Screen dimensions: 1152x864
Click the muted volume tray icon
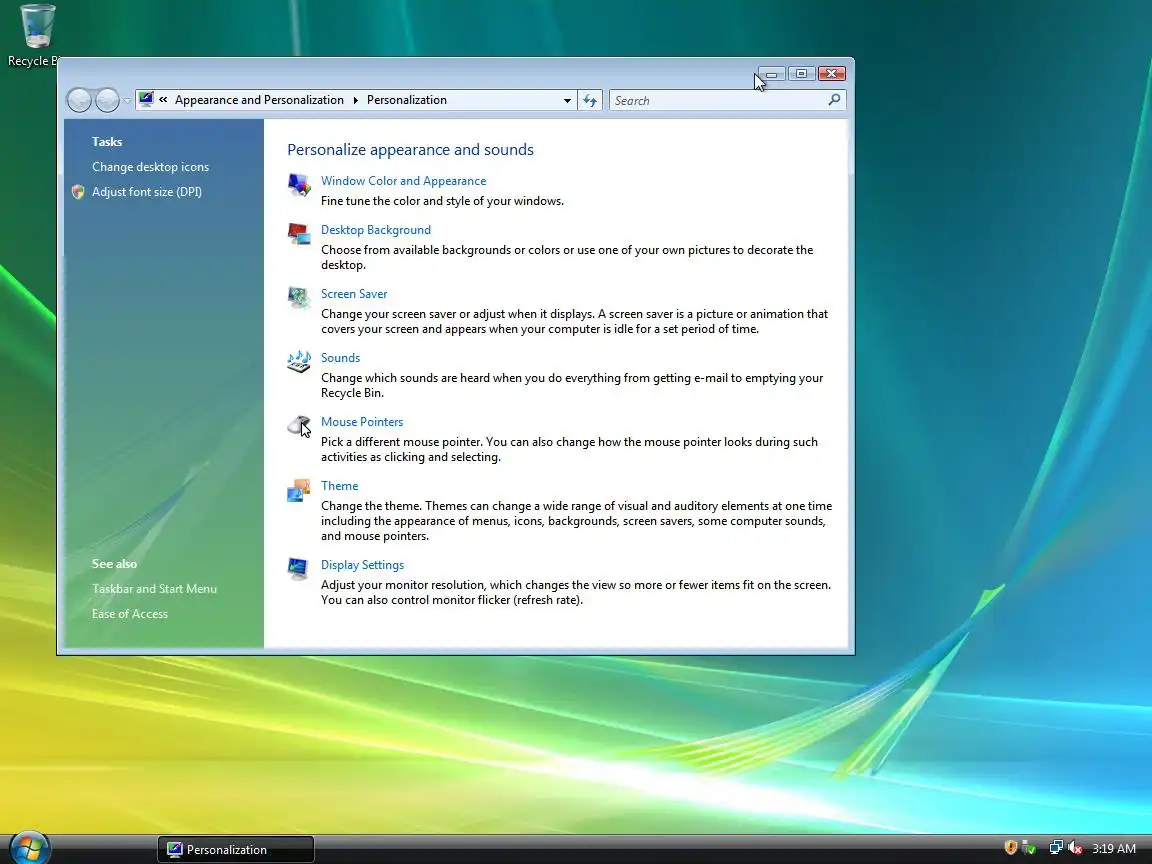1075,848
